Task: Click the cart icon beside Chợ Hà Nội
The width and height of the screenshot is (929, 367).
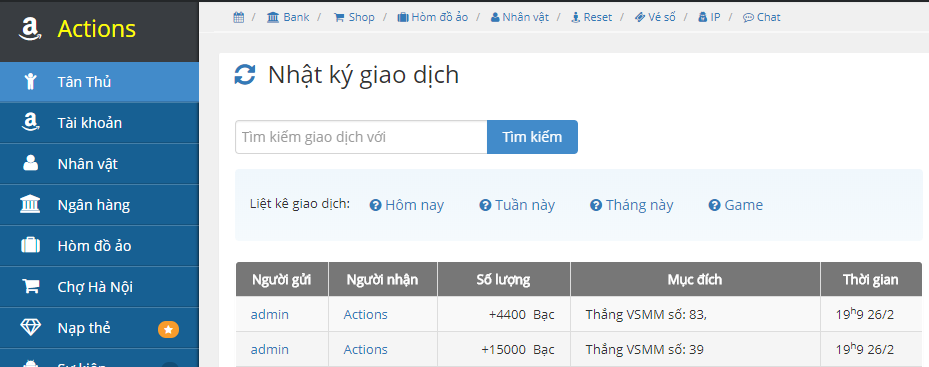Action: click(30, 286)
